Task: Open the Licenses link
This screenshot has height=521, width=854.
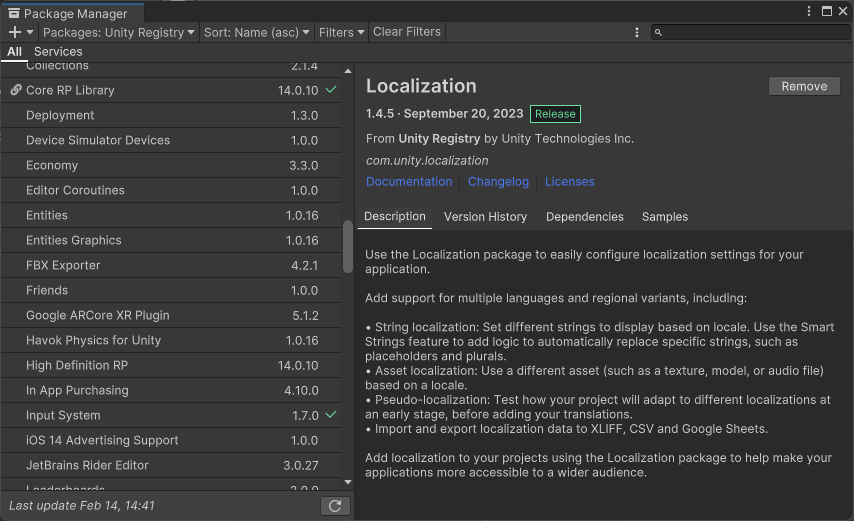Action: pos(570,182)
